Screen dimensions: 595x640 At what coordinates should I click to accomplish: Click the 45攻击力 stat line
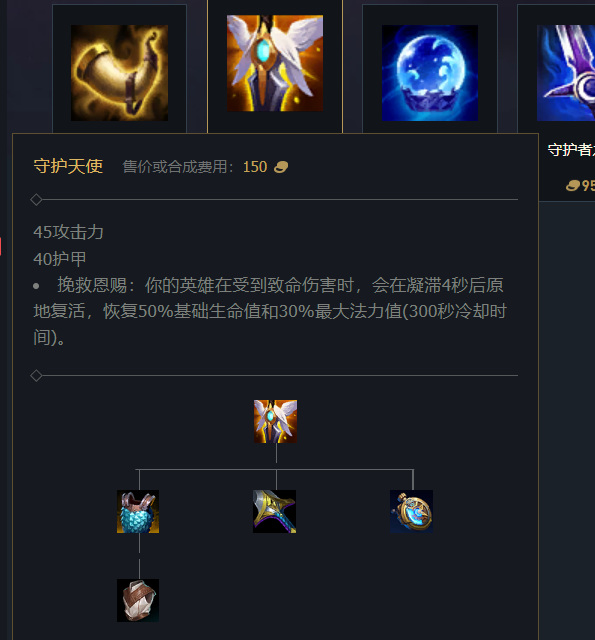click(68, 232)
